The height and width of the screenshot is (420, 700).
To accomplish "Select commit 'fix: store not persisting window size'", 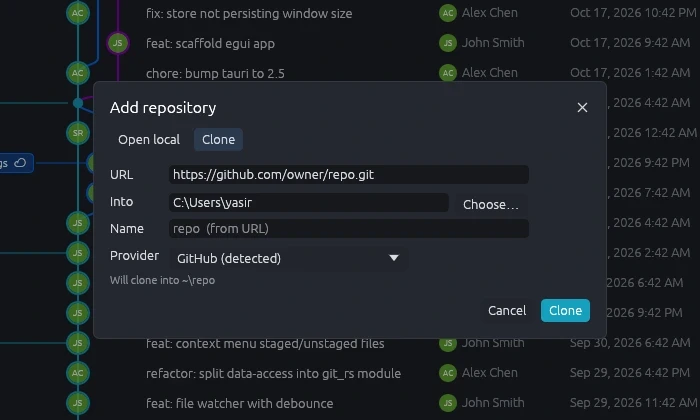I will 249,14.
